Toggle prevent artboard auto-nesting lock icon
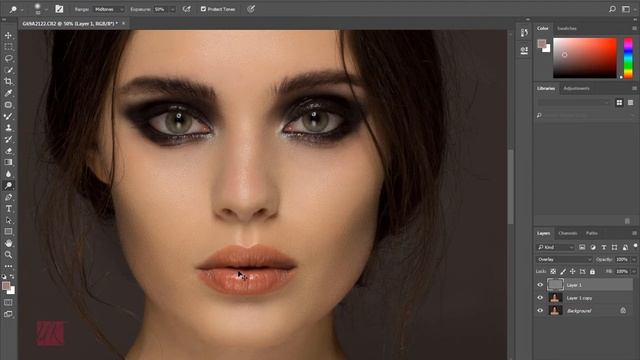Image resolution: width=640 pixels, height=360 pixels. [x=582, y=271]
